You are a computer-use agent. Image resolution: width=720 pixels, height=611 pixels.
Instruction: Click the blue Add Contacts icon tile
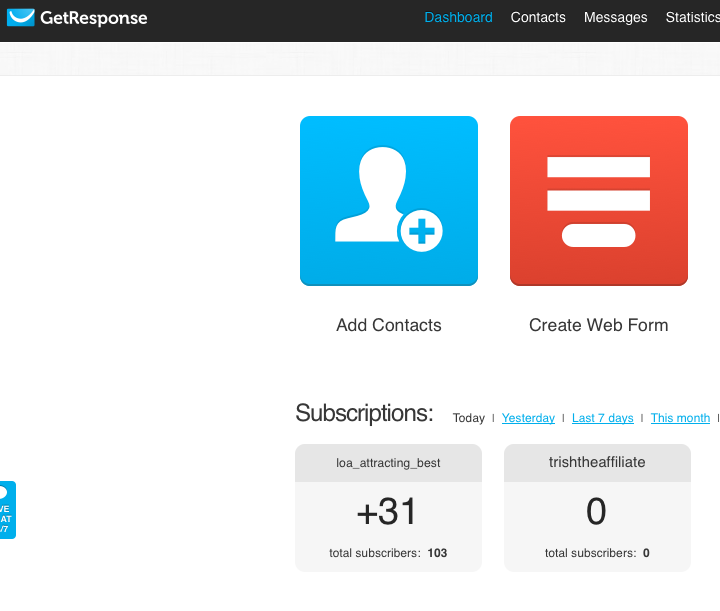click(x=389, y=201)
